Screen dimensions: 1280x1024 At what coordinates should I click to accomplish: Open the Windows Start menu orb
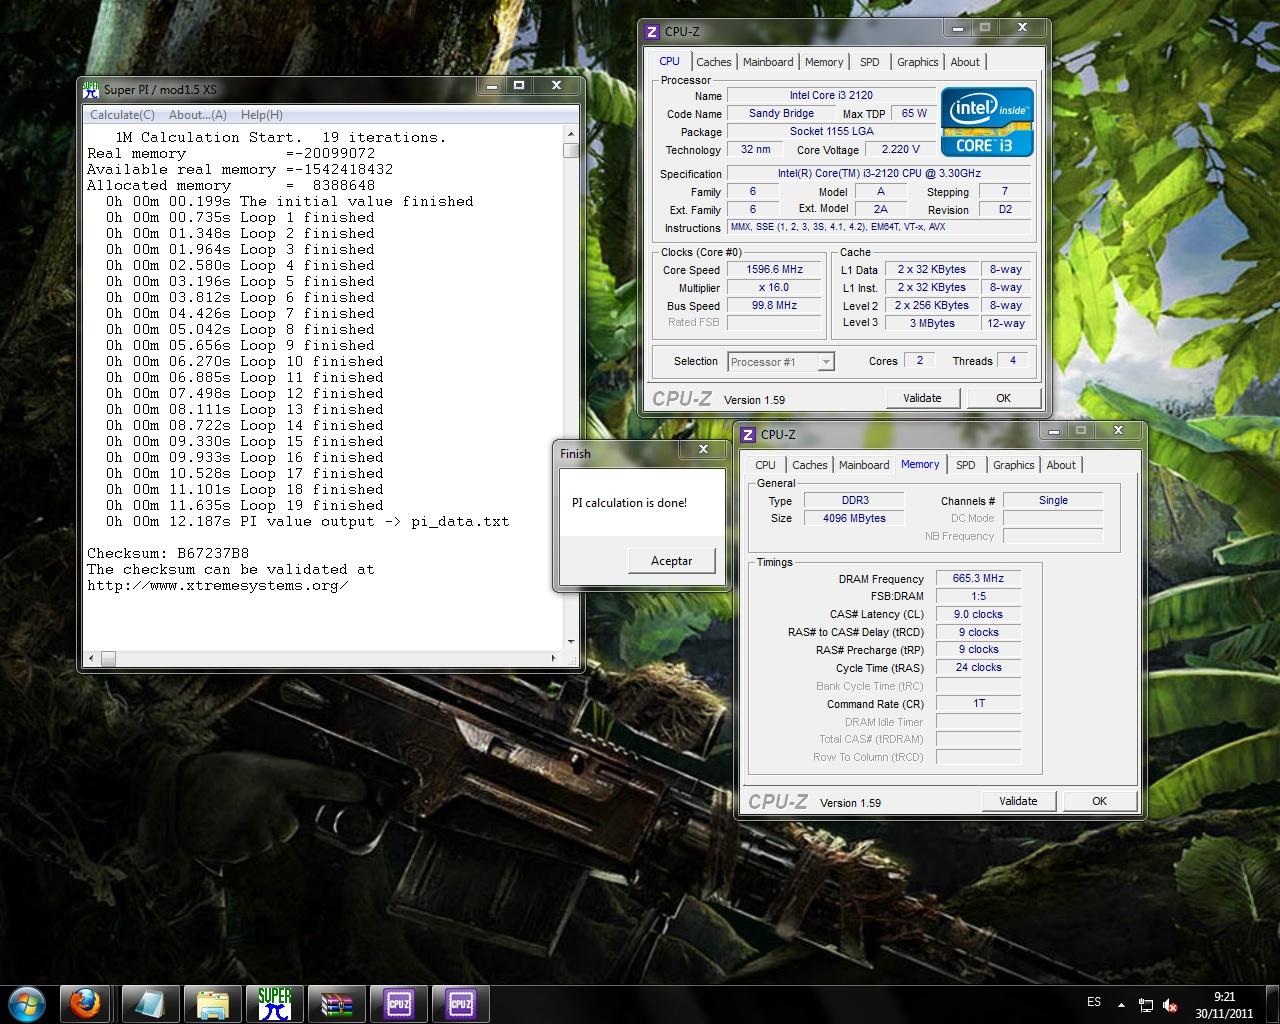tap(27, 1003)
